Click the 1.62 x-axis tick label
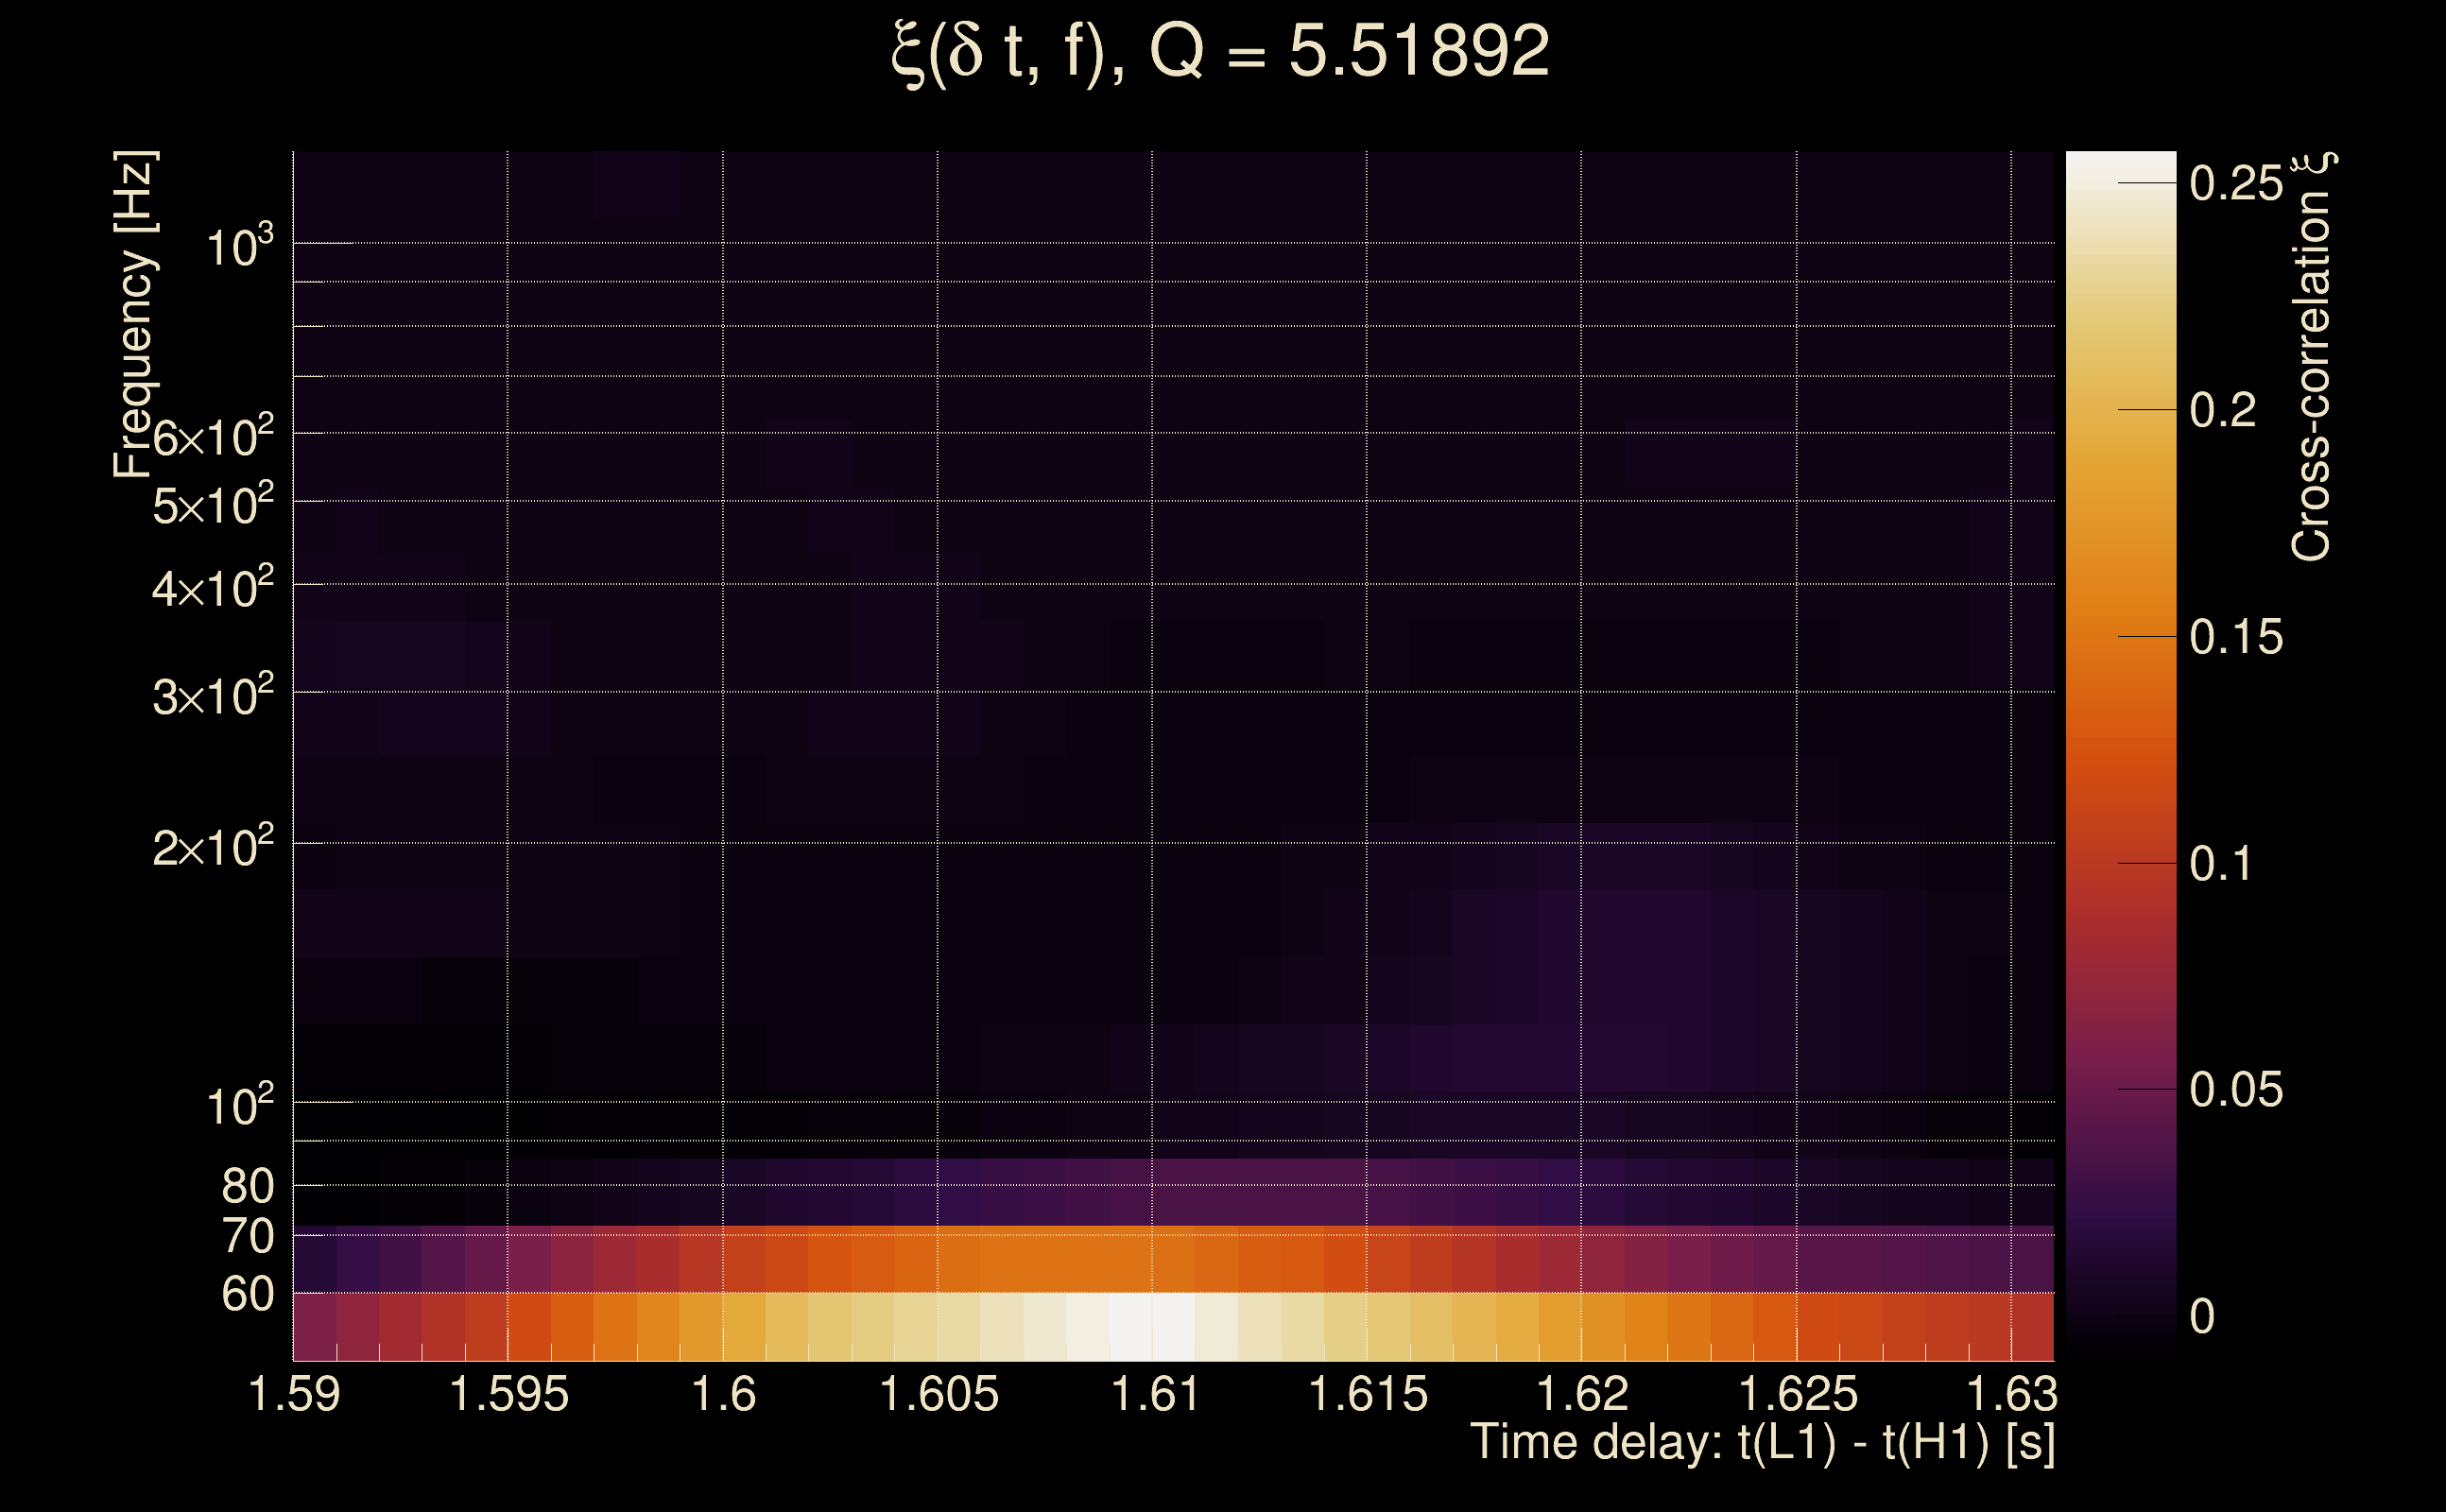 tap(1582, 1394)
